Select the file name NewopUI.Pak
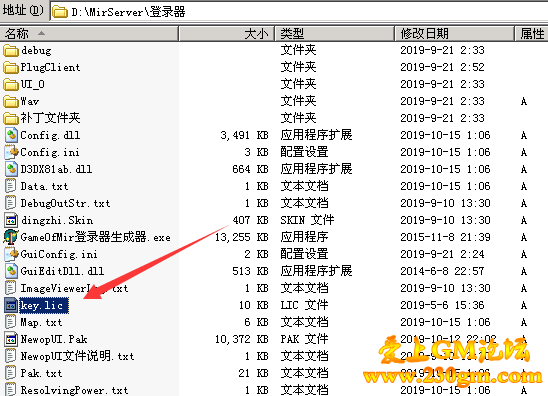Image resolution: width=548 pixels, height=396 pixels. 53,339
